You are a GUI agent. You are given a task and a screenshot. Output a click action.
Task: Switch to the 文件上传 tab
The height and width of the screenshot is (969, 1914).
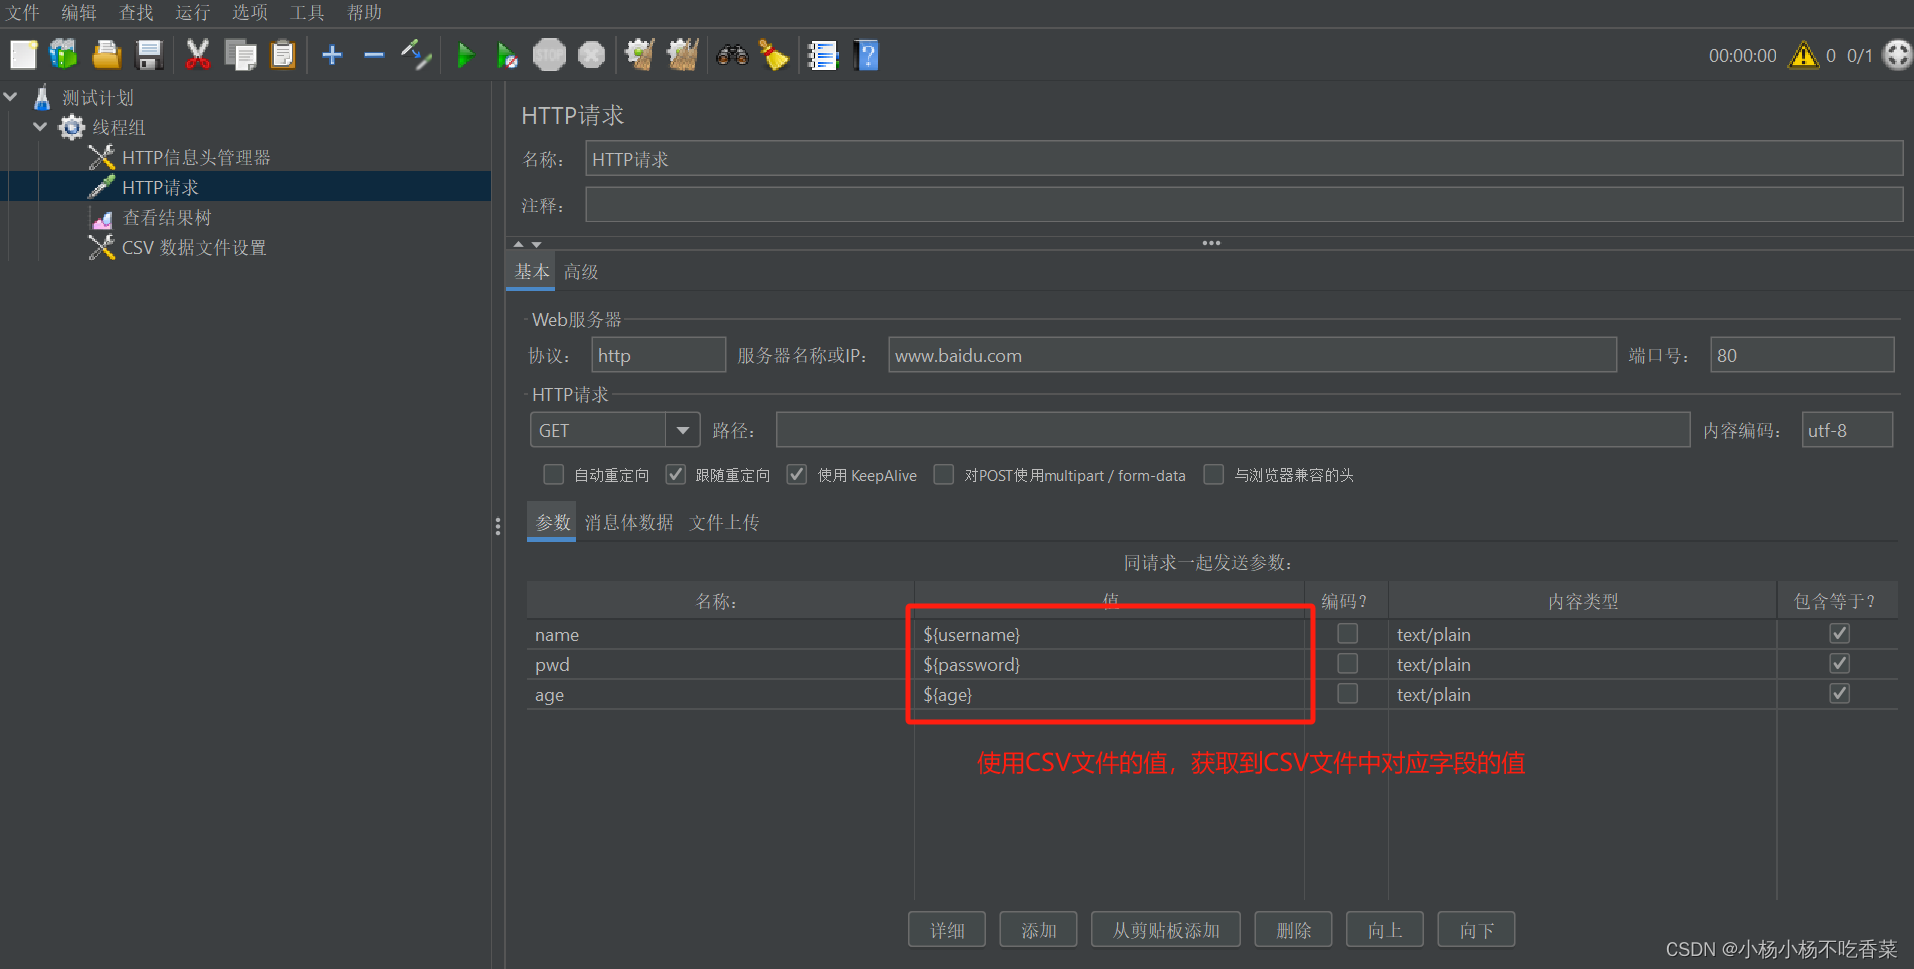724,522
